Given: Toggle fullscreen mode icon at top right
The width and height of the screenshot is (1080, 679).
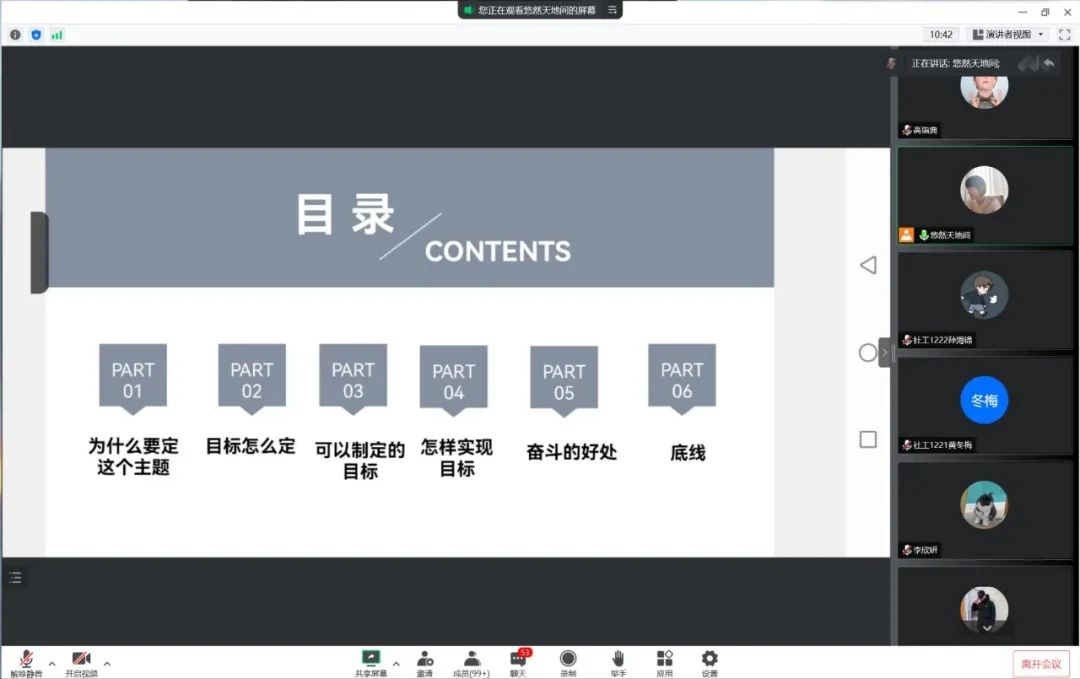Looking at the screenshot, I should click(1064, 34).
